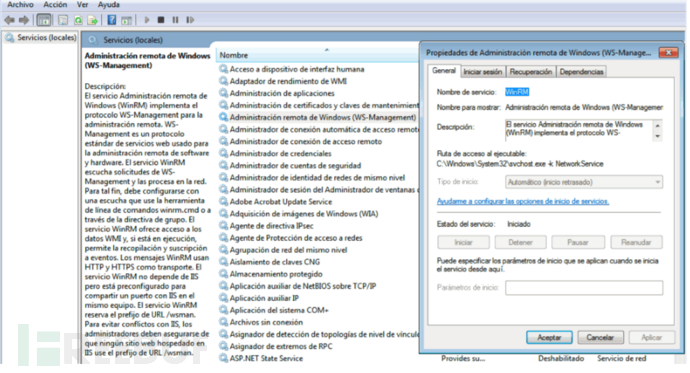Sort services by the Nombre column header
690x373 pixels.
pos(318,55)
